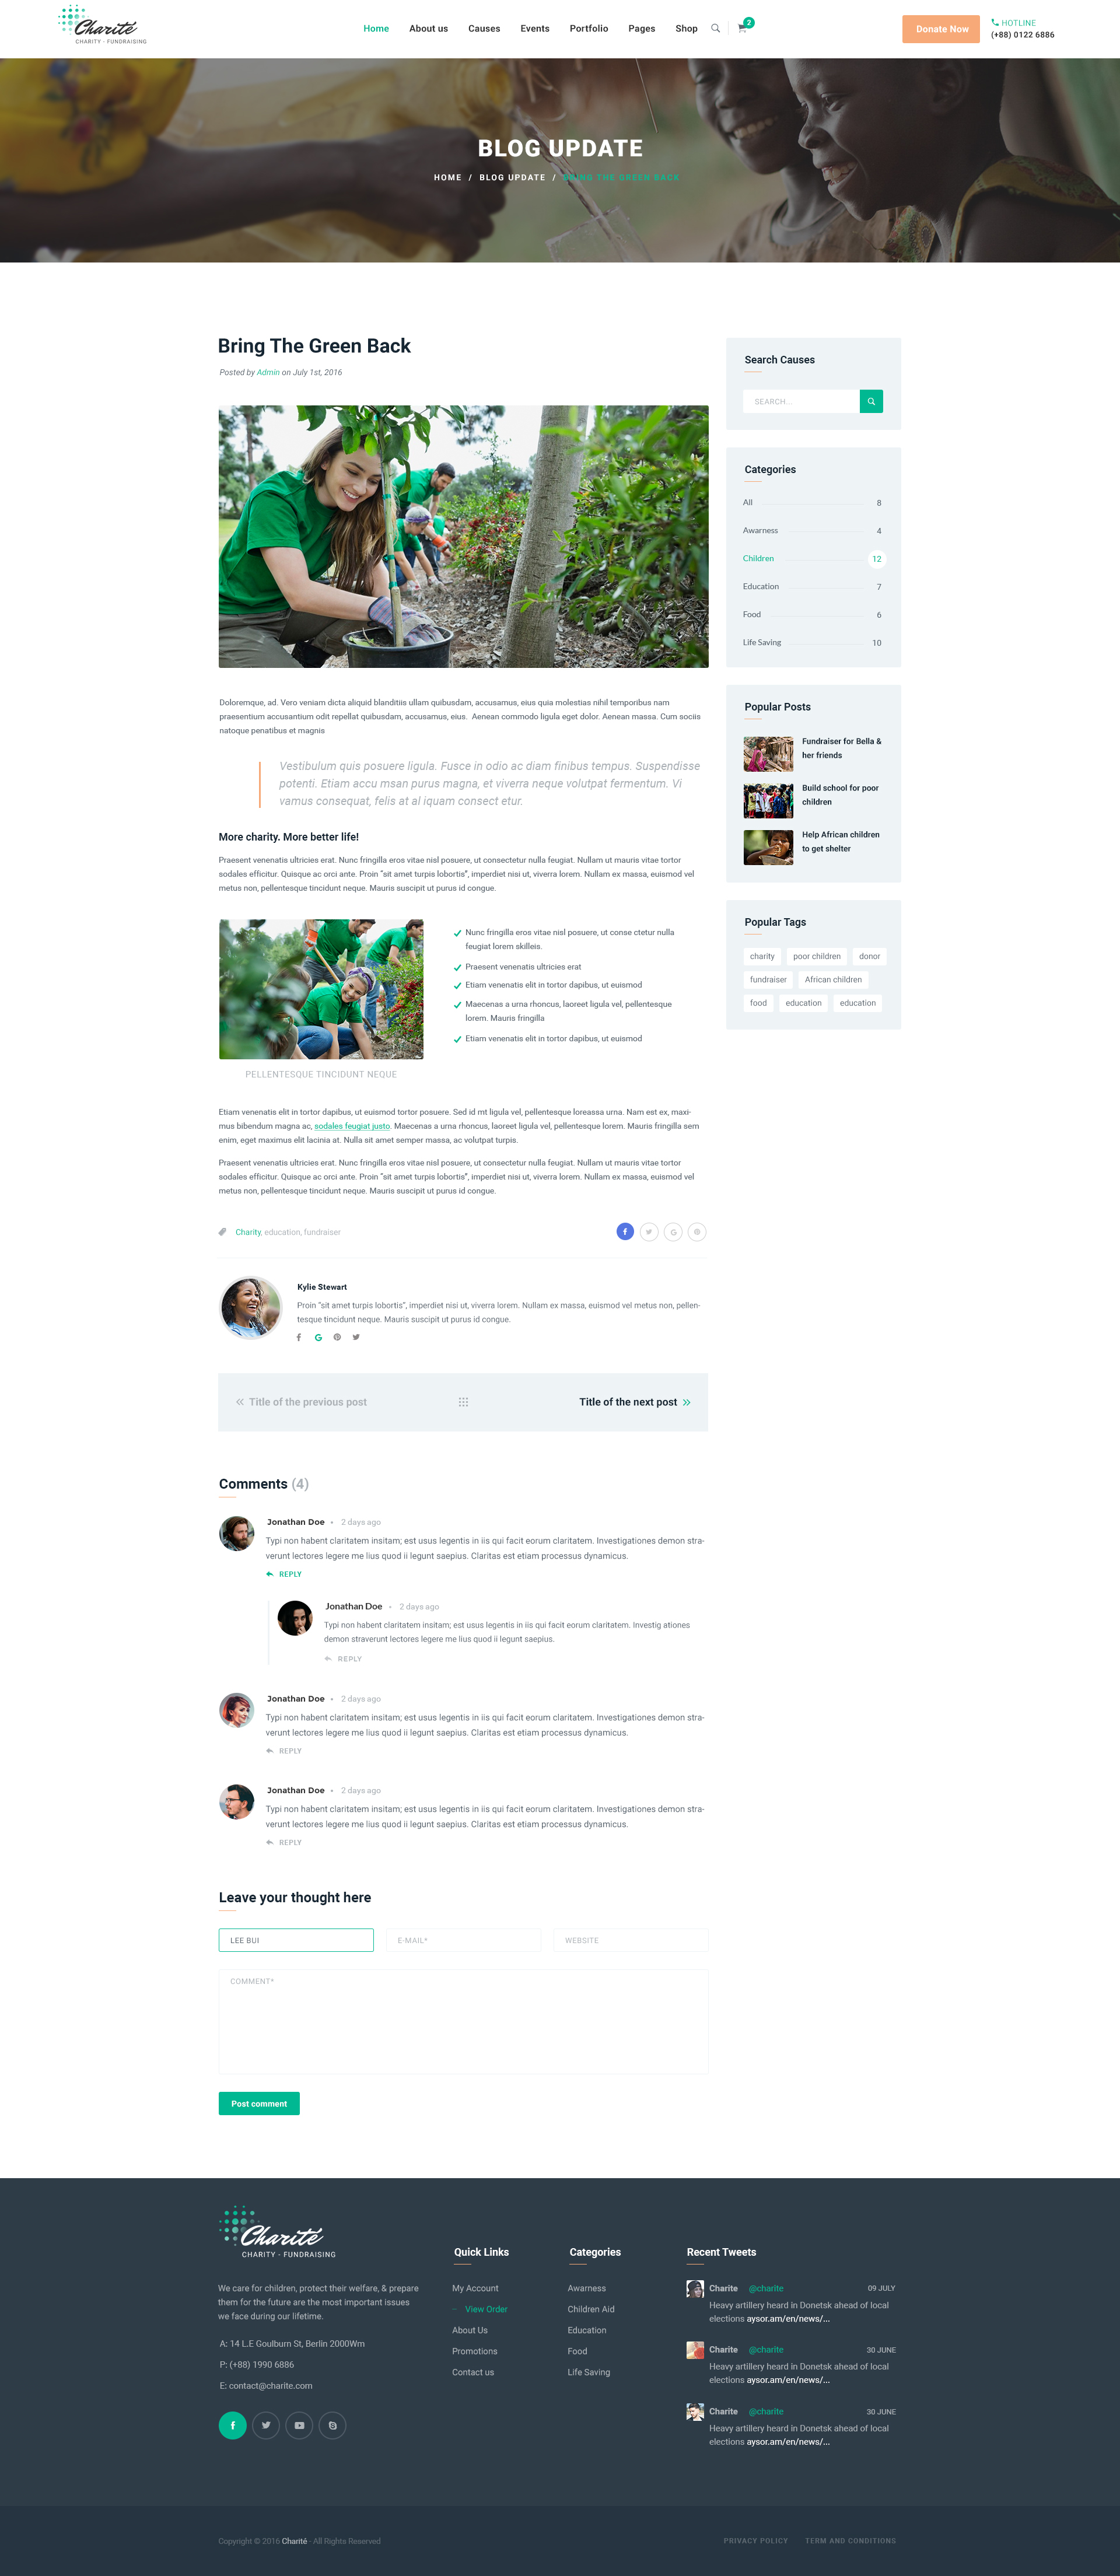Image resolution: width=1120 pixels, height=2576 pixels.
Task: Open the shopping cart icon
Action: pyautogui.click(x=742, y=28)
